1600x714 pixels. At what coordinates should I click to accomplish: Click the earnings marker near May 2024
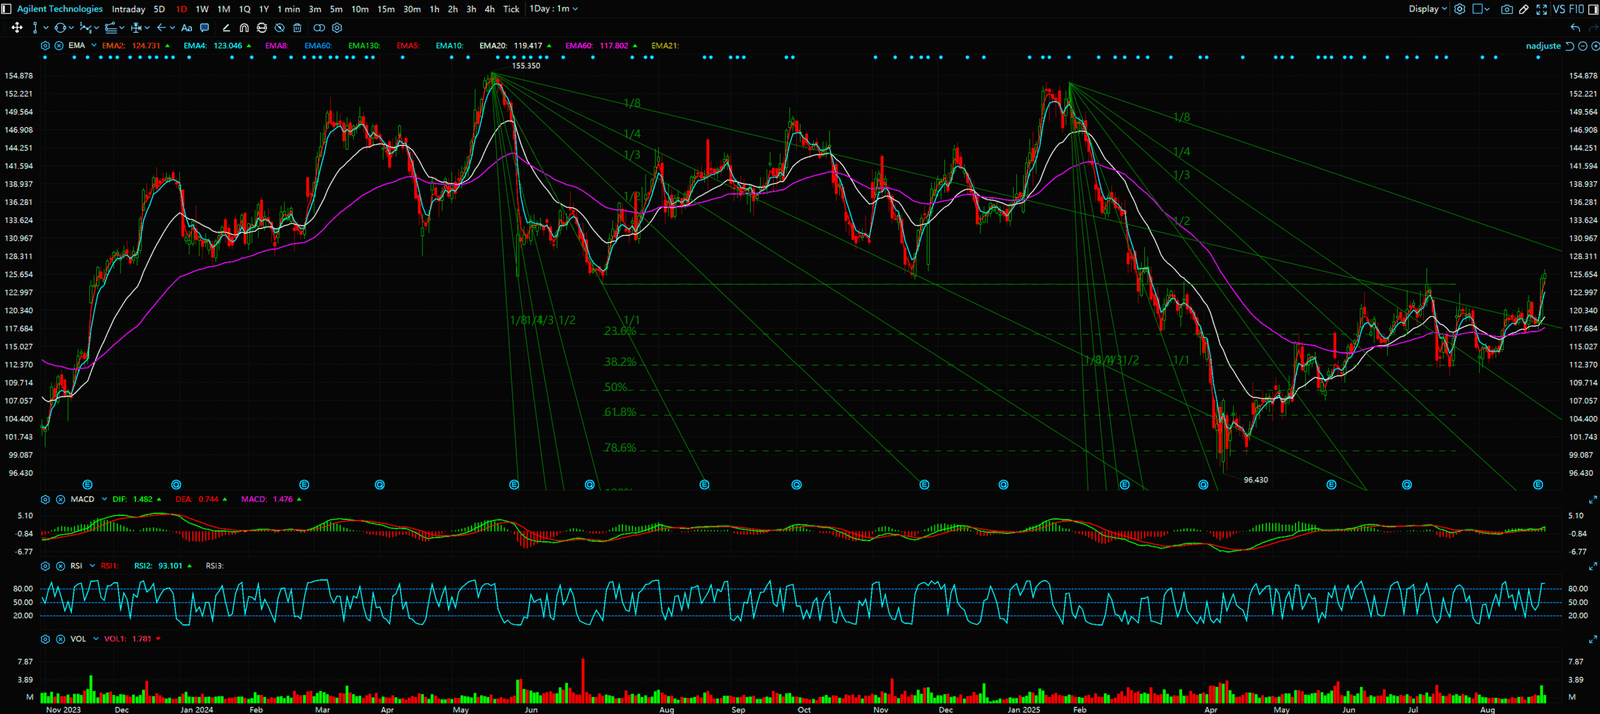[x=514, y=485]
